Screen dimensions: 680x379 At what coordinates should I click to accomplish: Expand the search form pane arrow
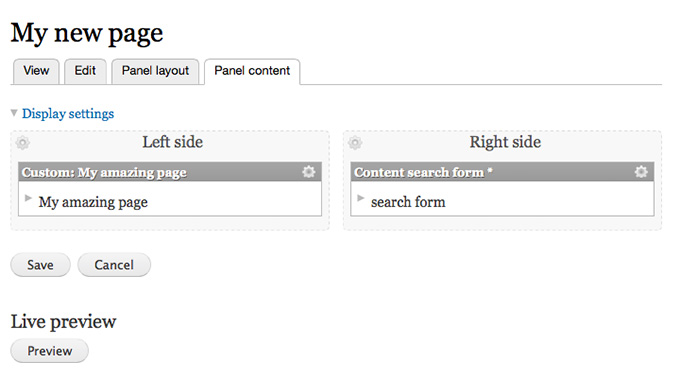point(360,198)
